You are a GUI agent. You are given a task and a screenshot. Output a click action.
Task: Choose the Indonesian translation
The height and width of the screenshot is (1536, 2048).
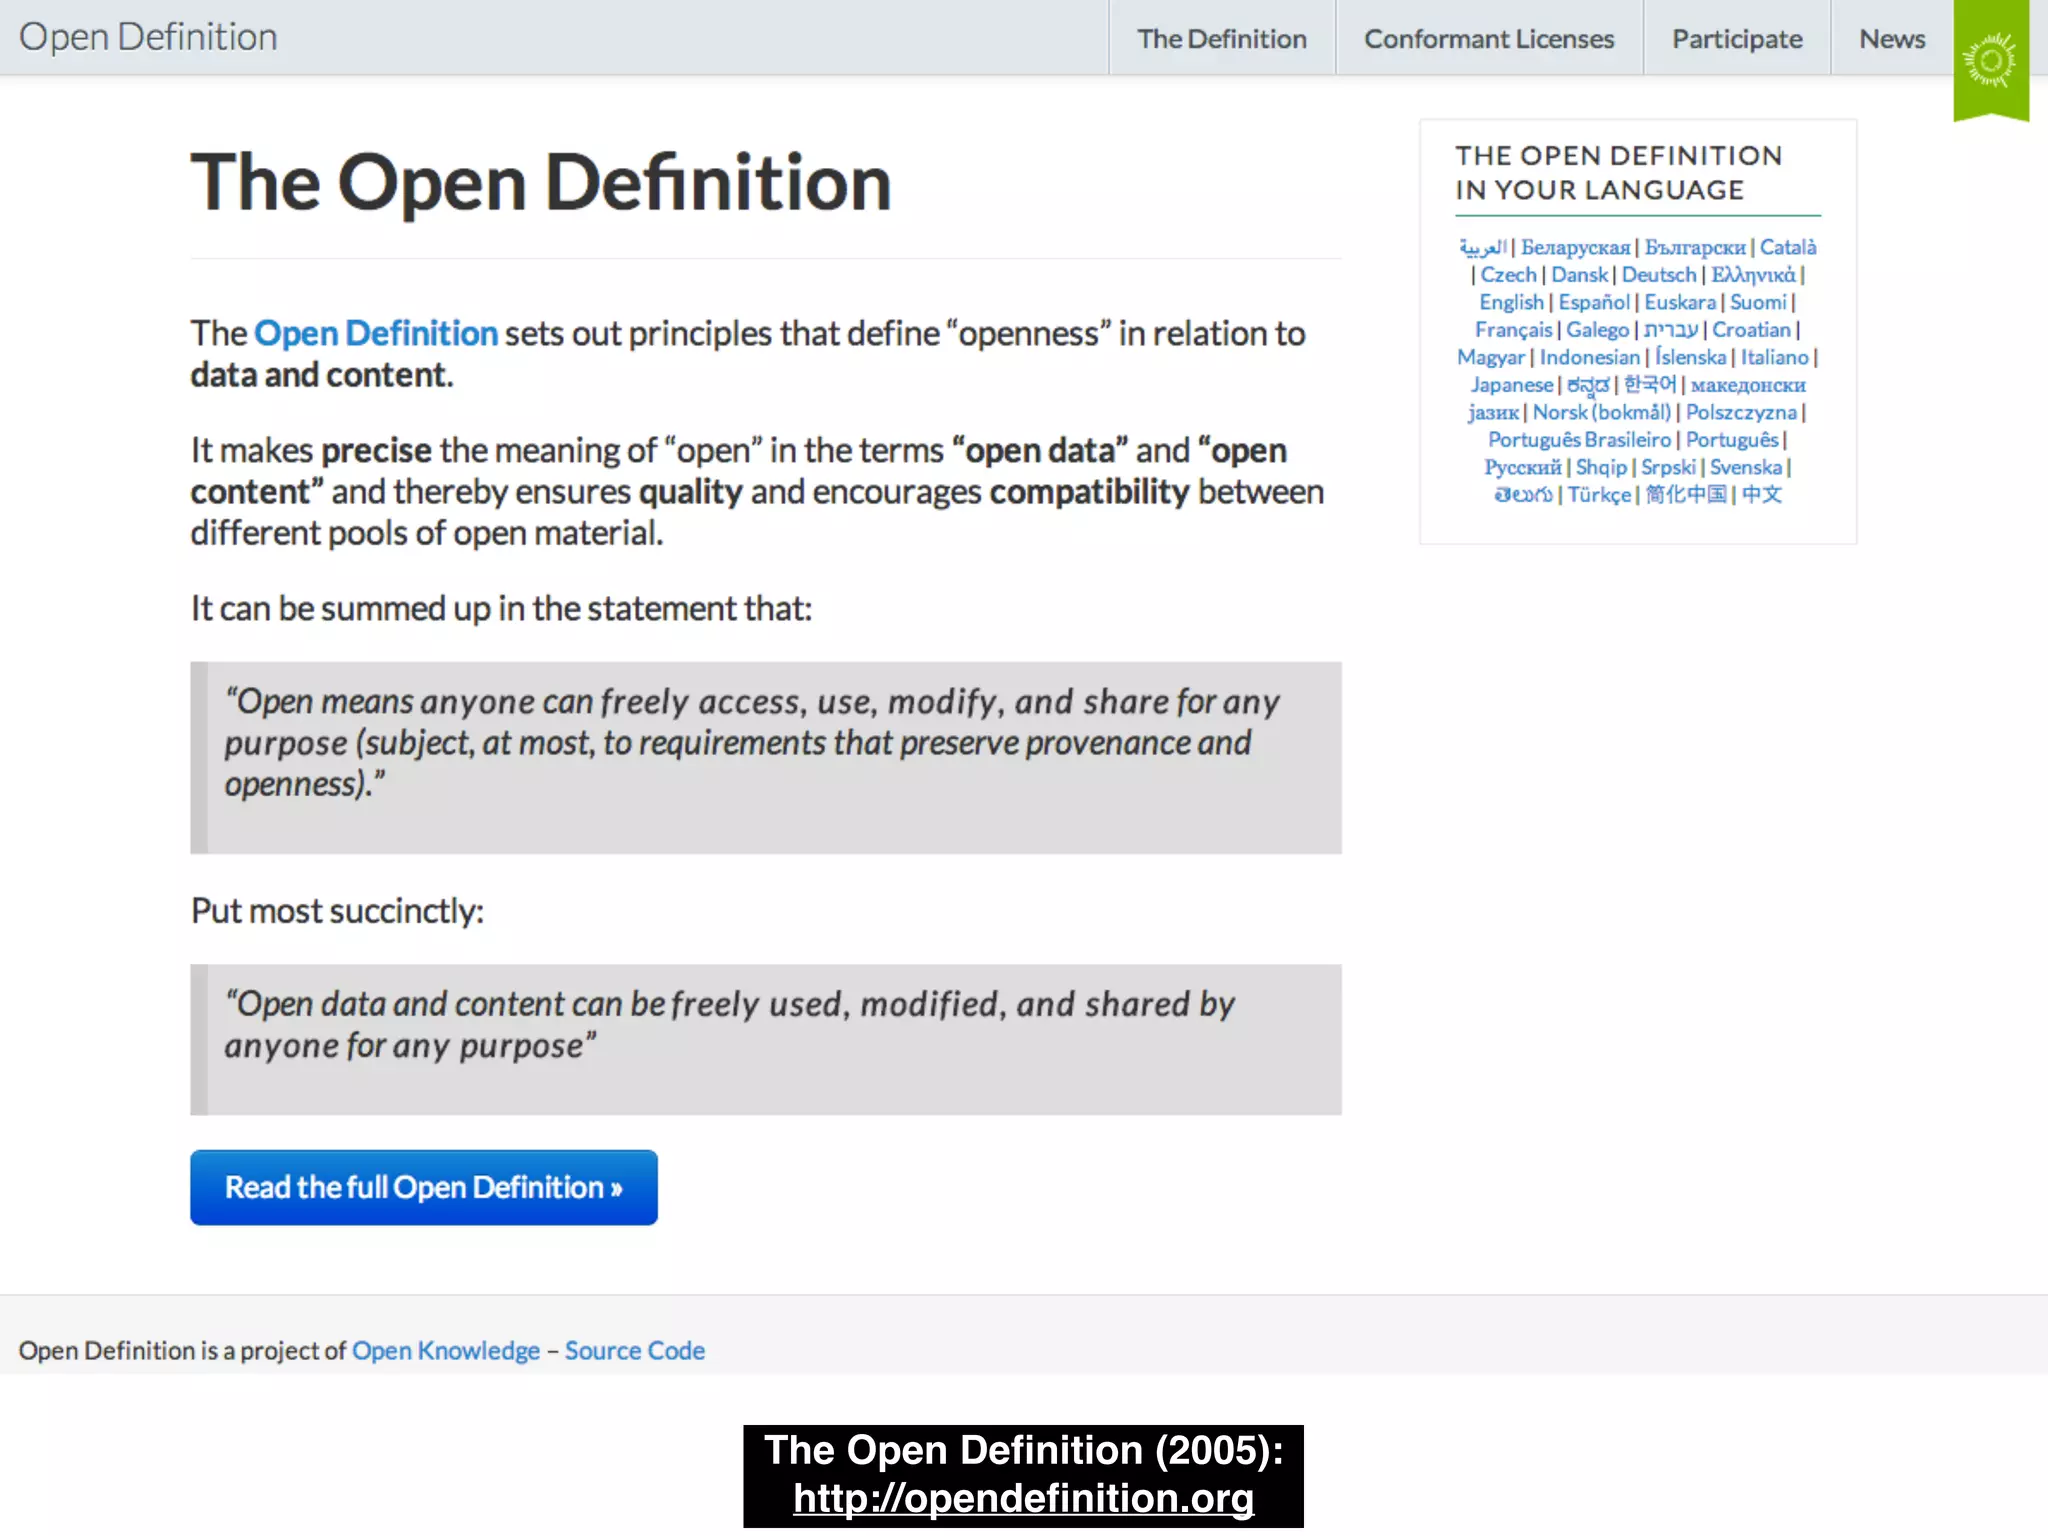tap(1590, 357)
